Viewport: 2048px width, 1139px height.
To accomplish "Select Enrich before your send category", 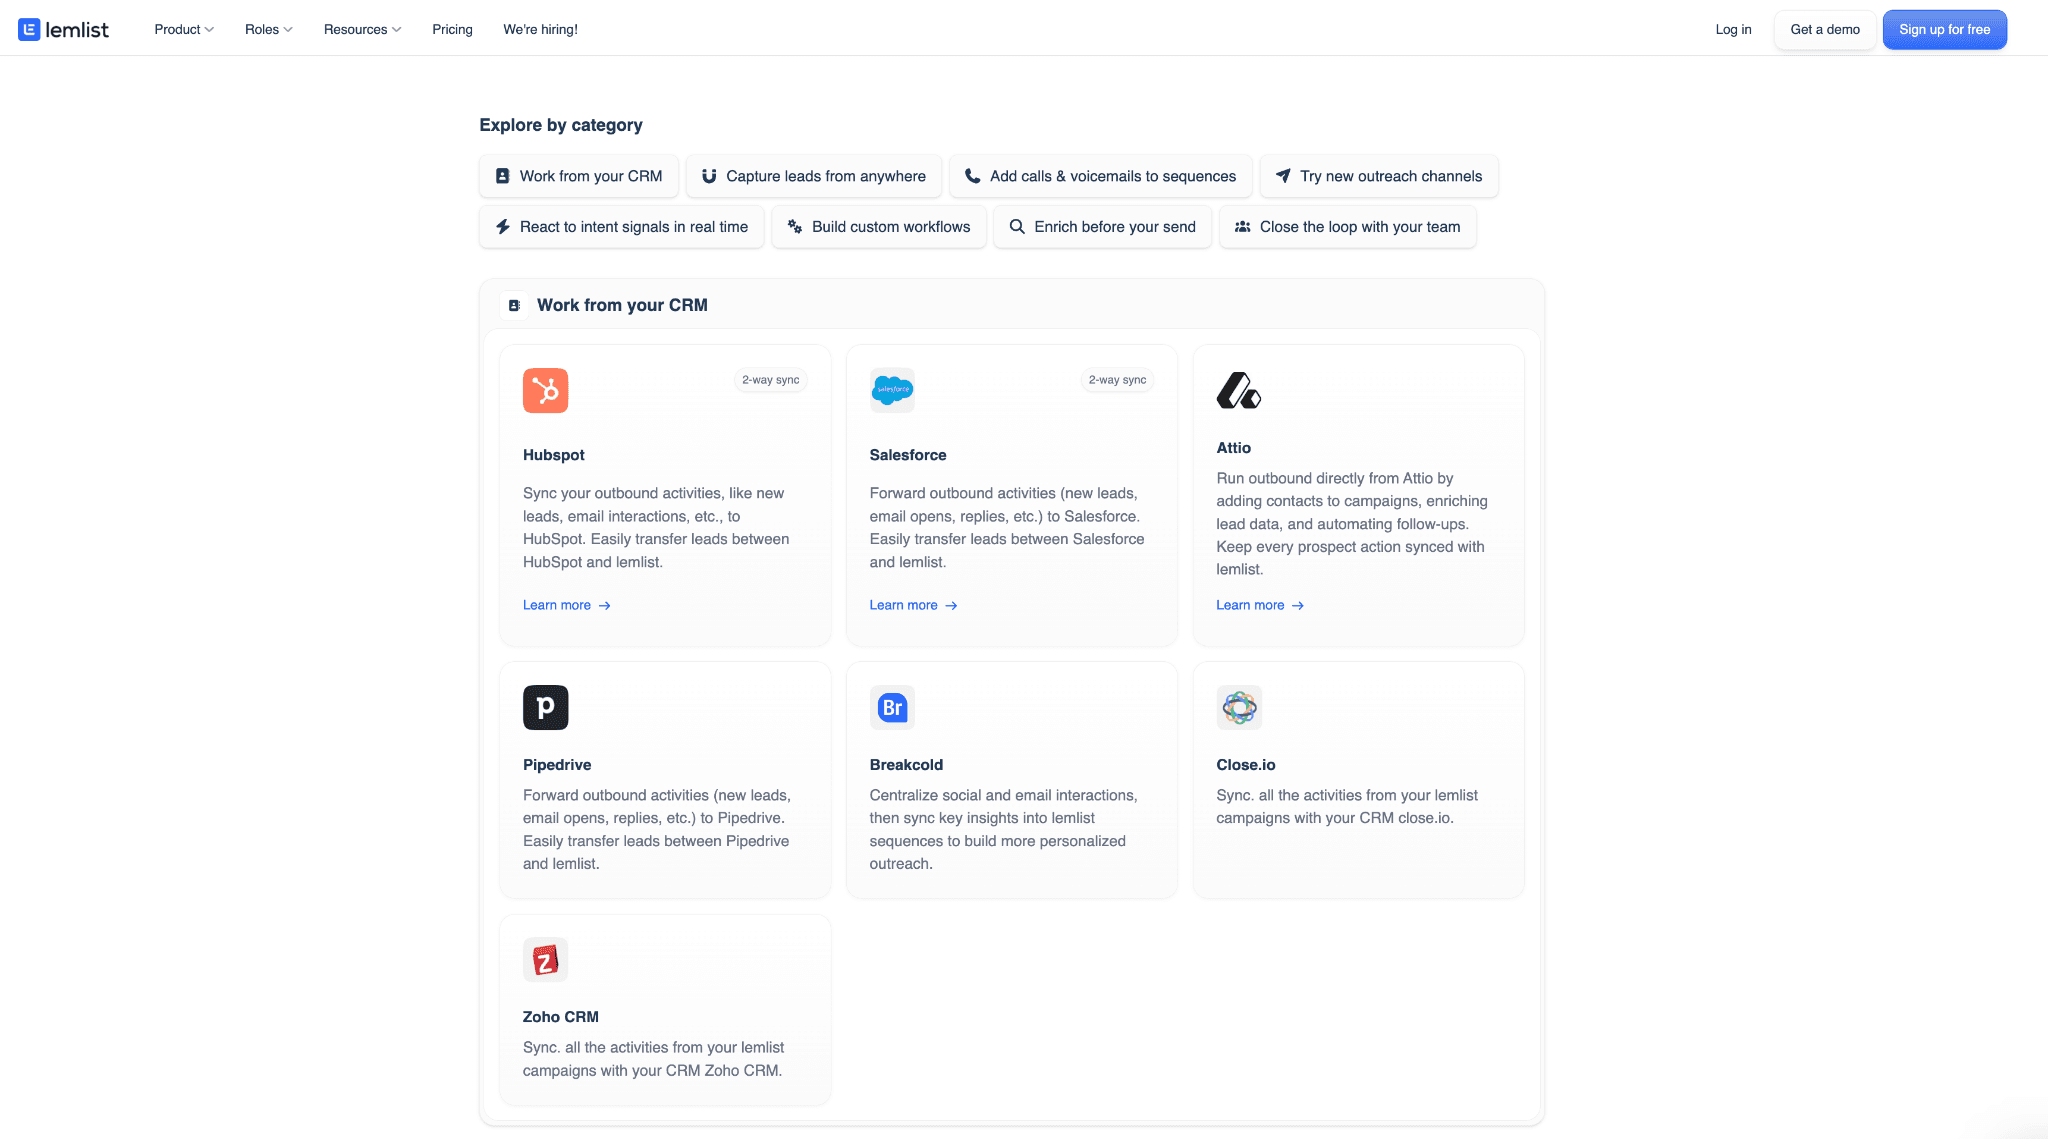I will tap(1103, 227).
